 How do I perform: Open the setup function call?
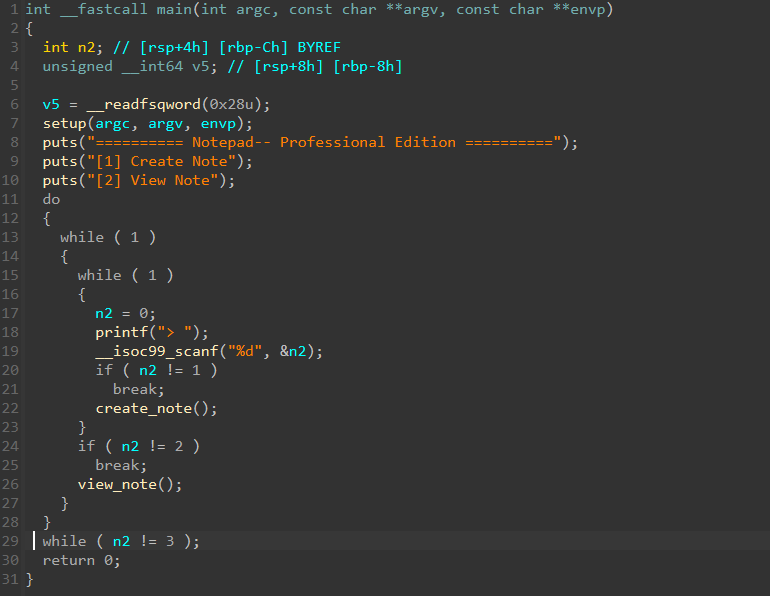(x=64, y=123)
